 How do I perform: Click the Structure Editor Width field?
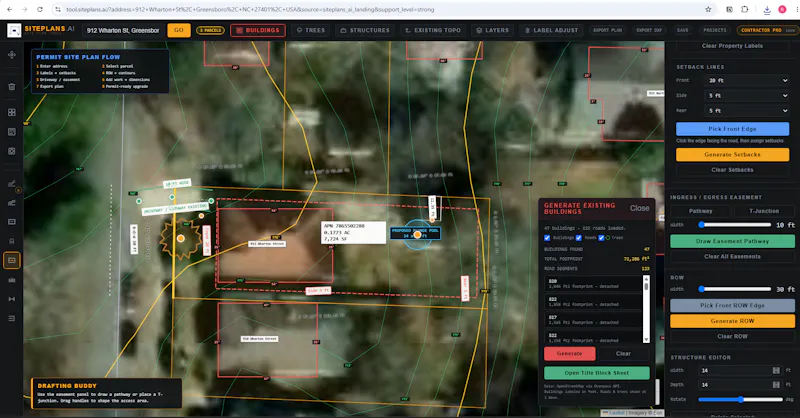click(740, 371)
